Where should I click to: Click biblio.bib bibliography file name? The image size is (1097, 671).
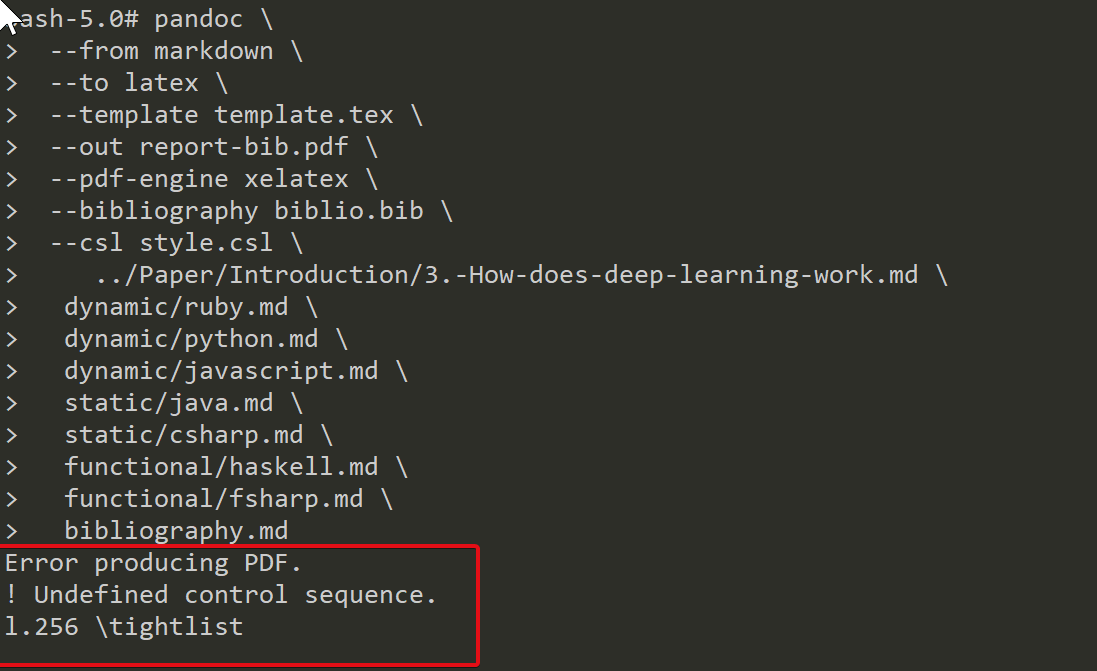click(348, 211)
